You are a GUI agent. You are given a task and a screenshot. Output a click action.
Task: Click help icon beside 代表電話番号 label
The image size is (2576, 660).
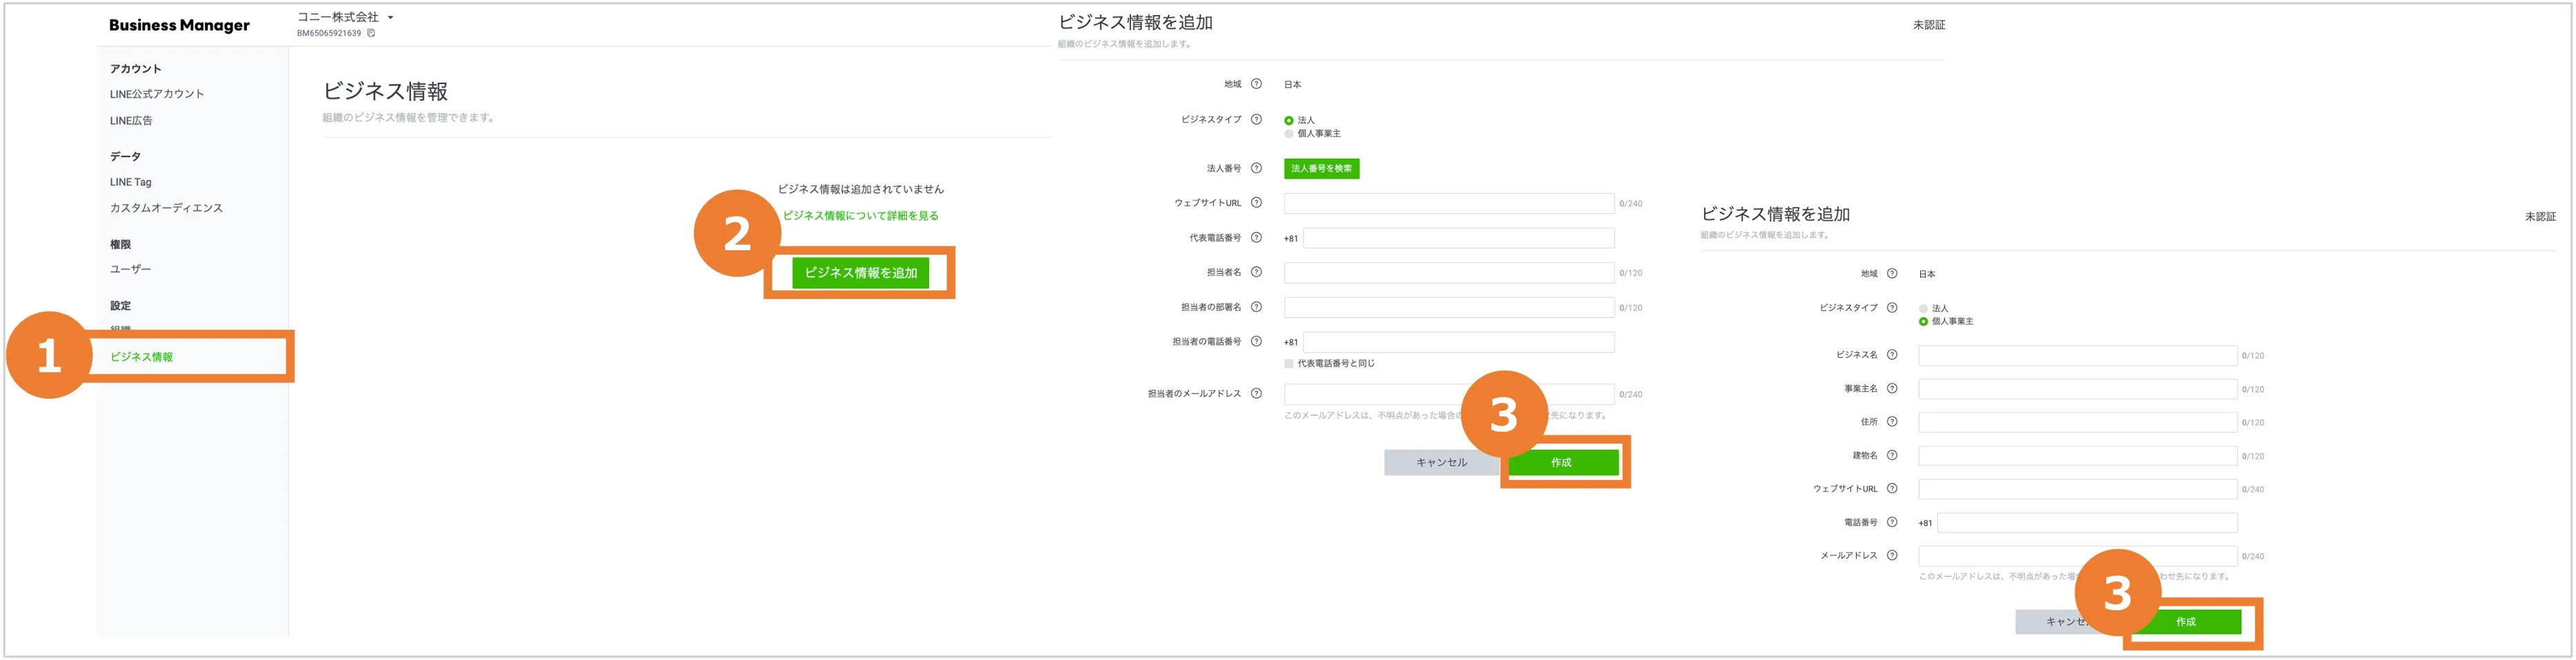pos(1256,237)
